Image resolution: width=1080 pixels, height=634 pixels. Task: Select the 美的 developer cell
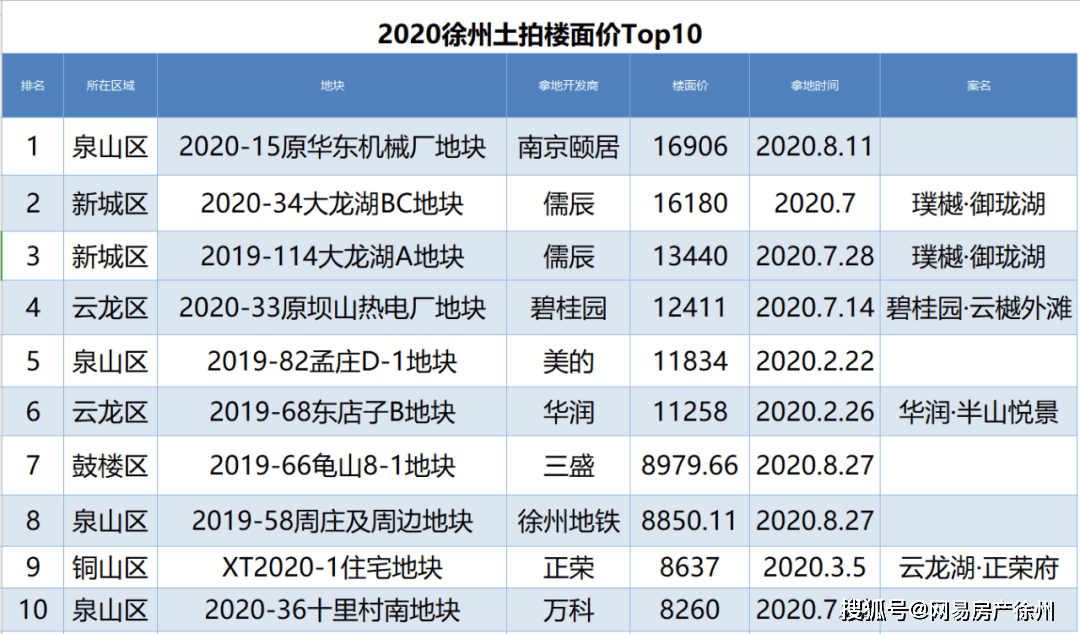568,361
